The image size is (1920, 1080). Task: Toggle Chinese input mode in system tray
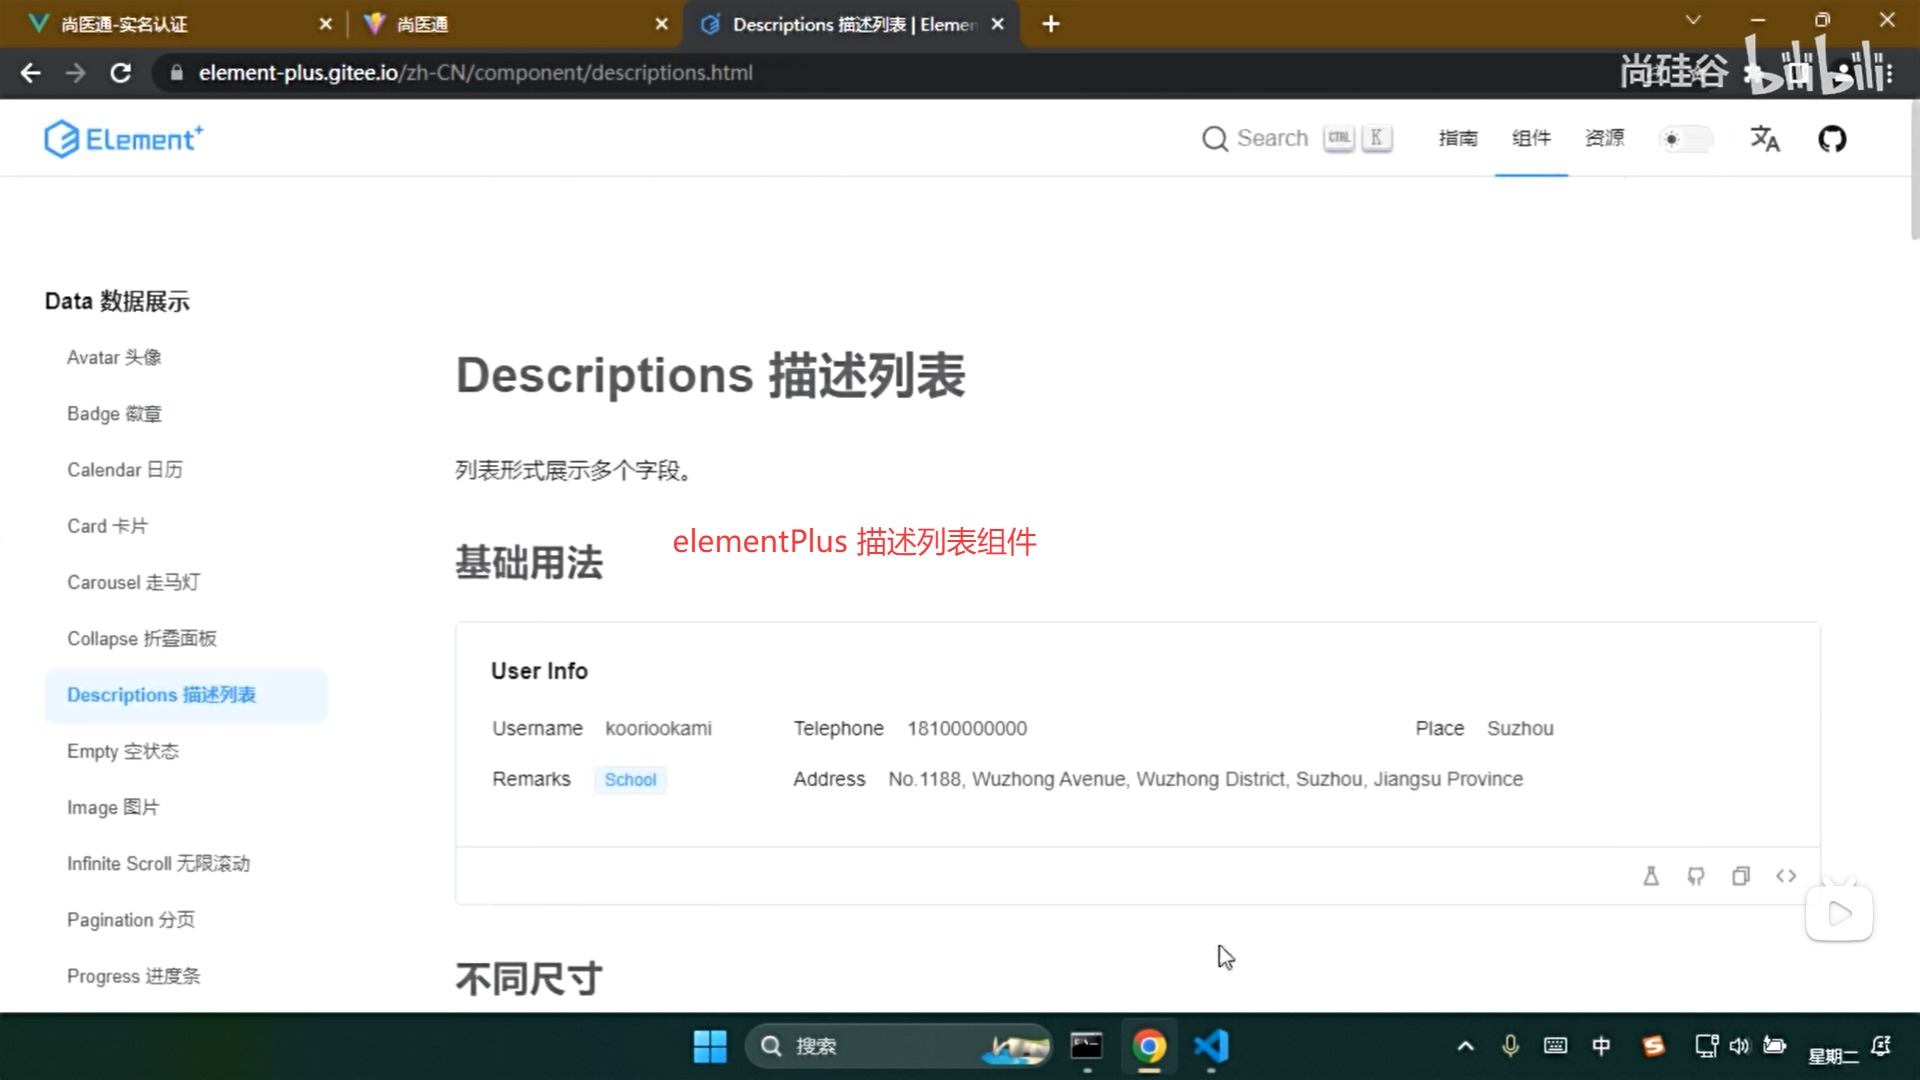[1601, 1046]
